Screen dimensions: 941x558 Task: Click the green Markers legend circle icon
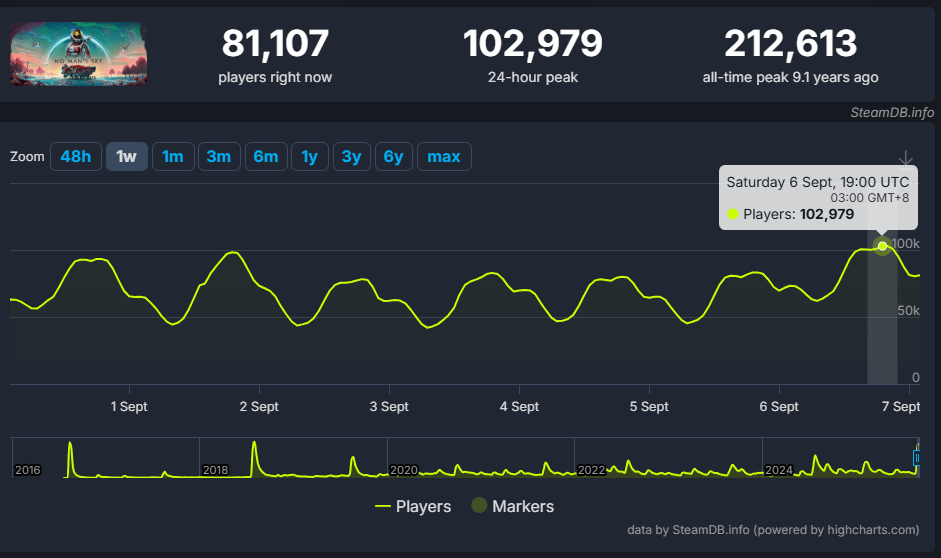(x=479, y=506)
